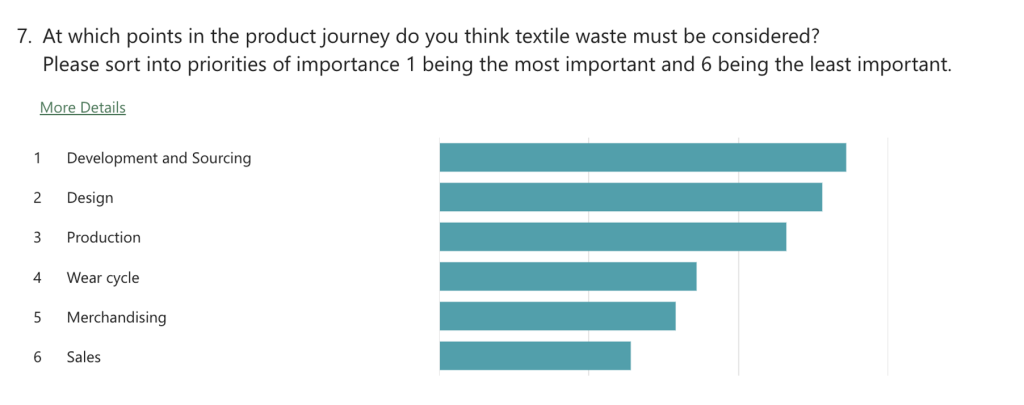Click rank number 6
The height and width of the screenshot is (405, 1024).
(x=37, y=357)
